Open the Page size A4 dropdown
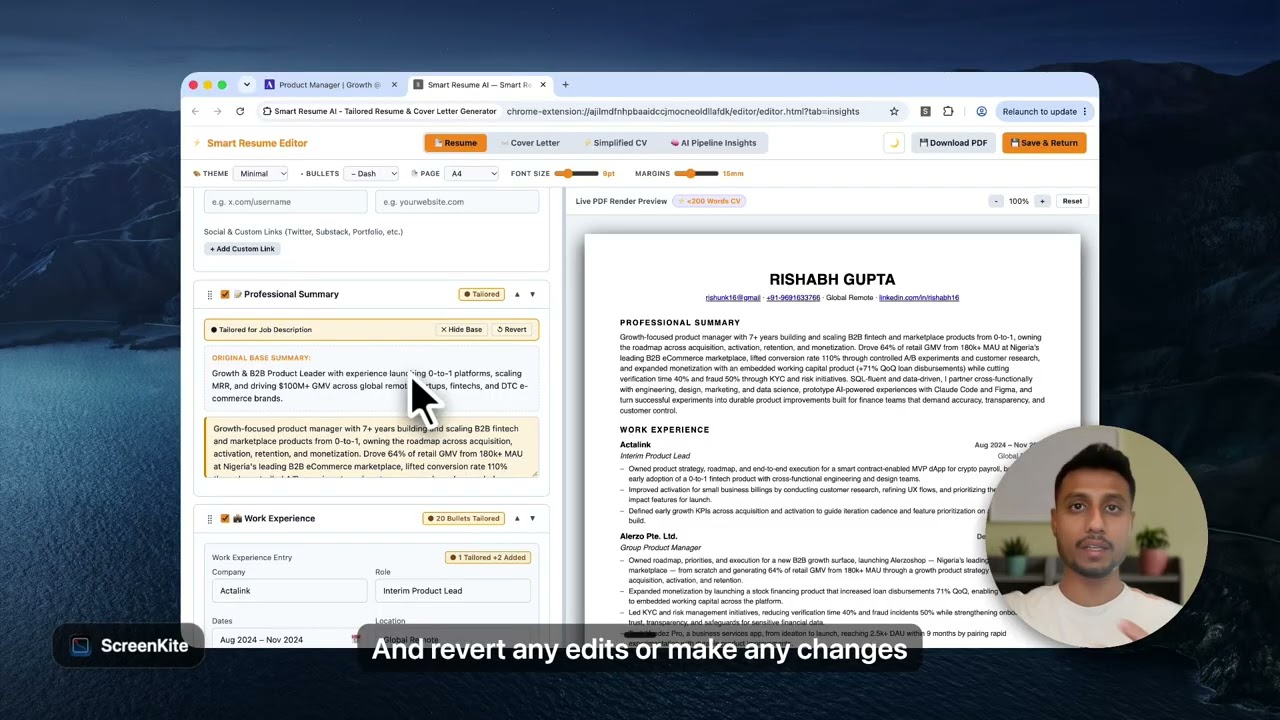The height and width of the screenshot is (720, 1280). click(x=471, y=173)
